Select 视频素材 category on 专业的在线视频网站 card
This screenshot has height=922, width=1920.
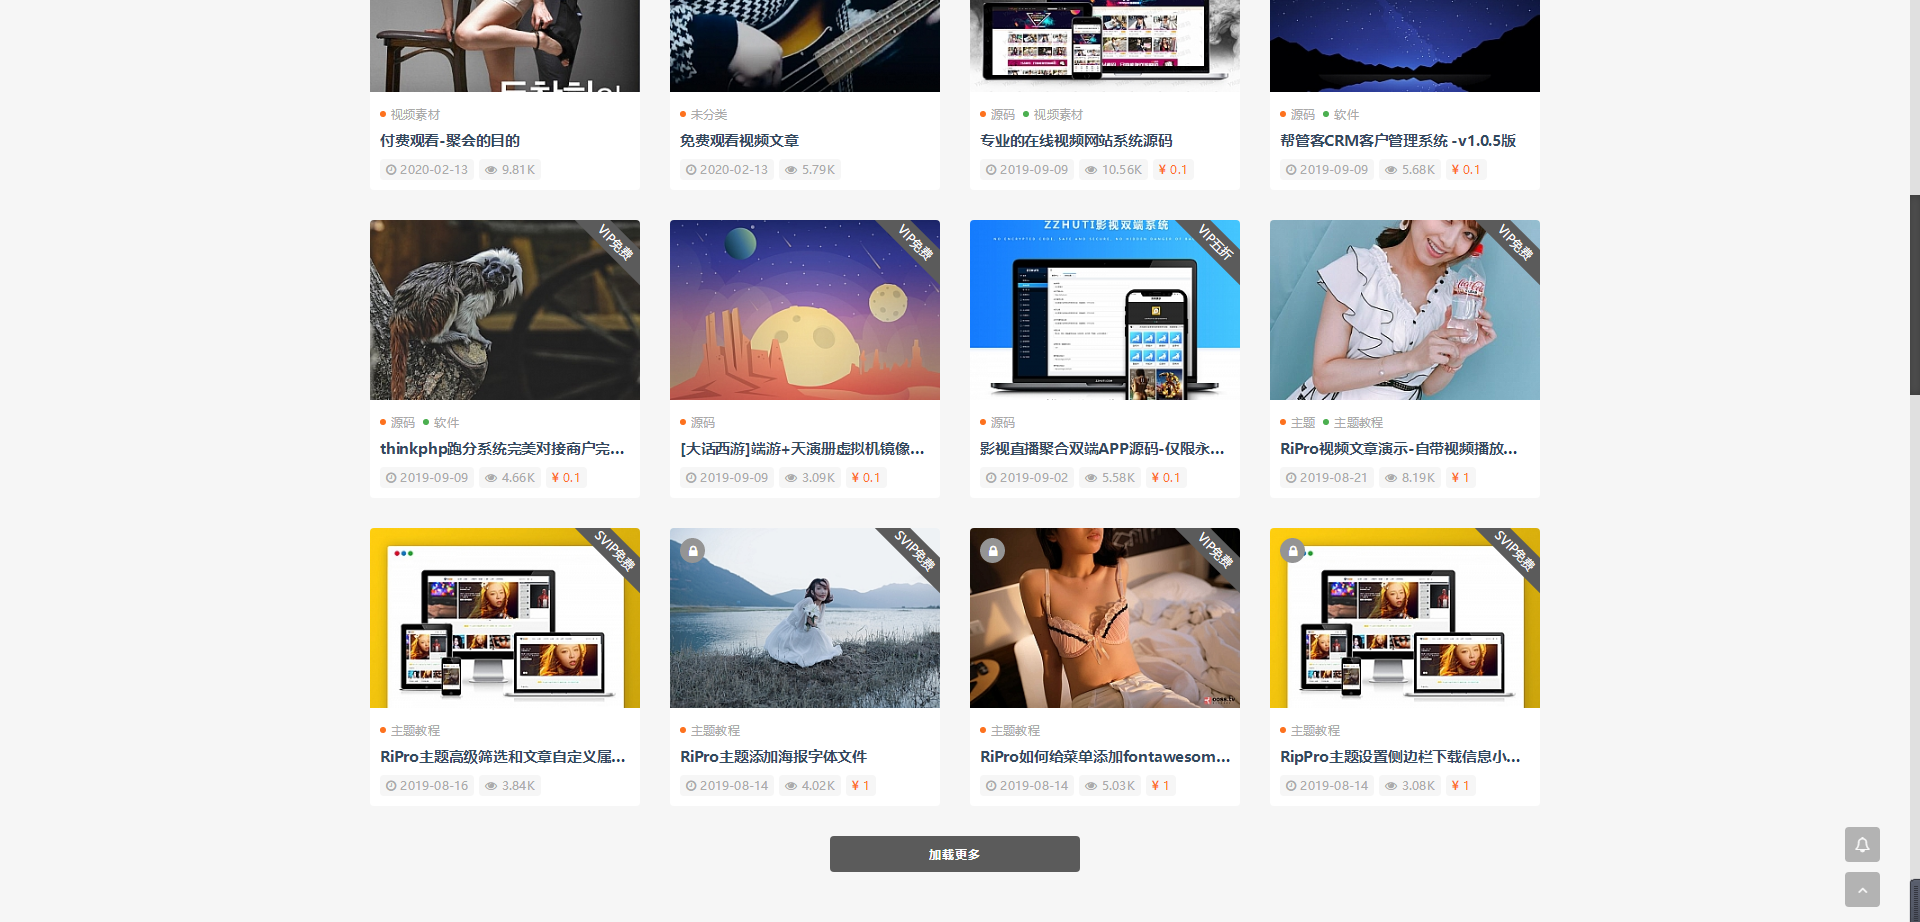pos(1057,115)
